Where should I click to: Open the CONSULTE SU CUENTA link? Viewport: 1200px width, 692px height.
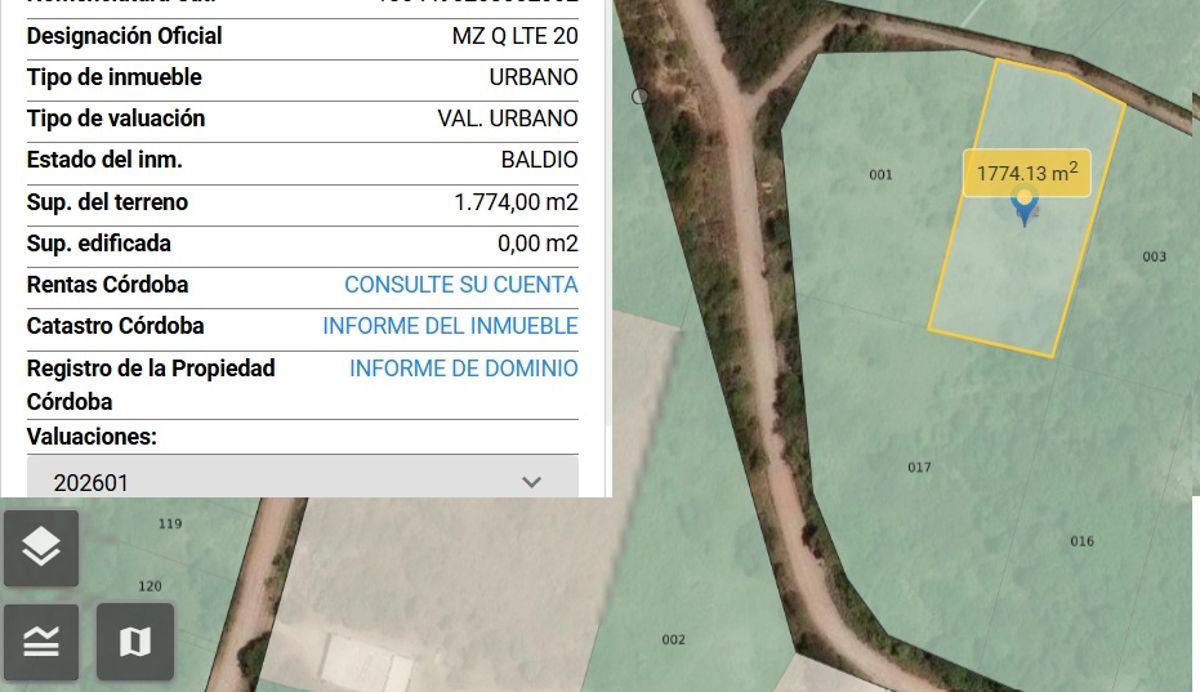tap(461, 285)
